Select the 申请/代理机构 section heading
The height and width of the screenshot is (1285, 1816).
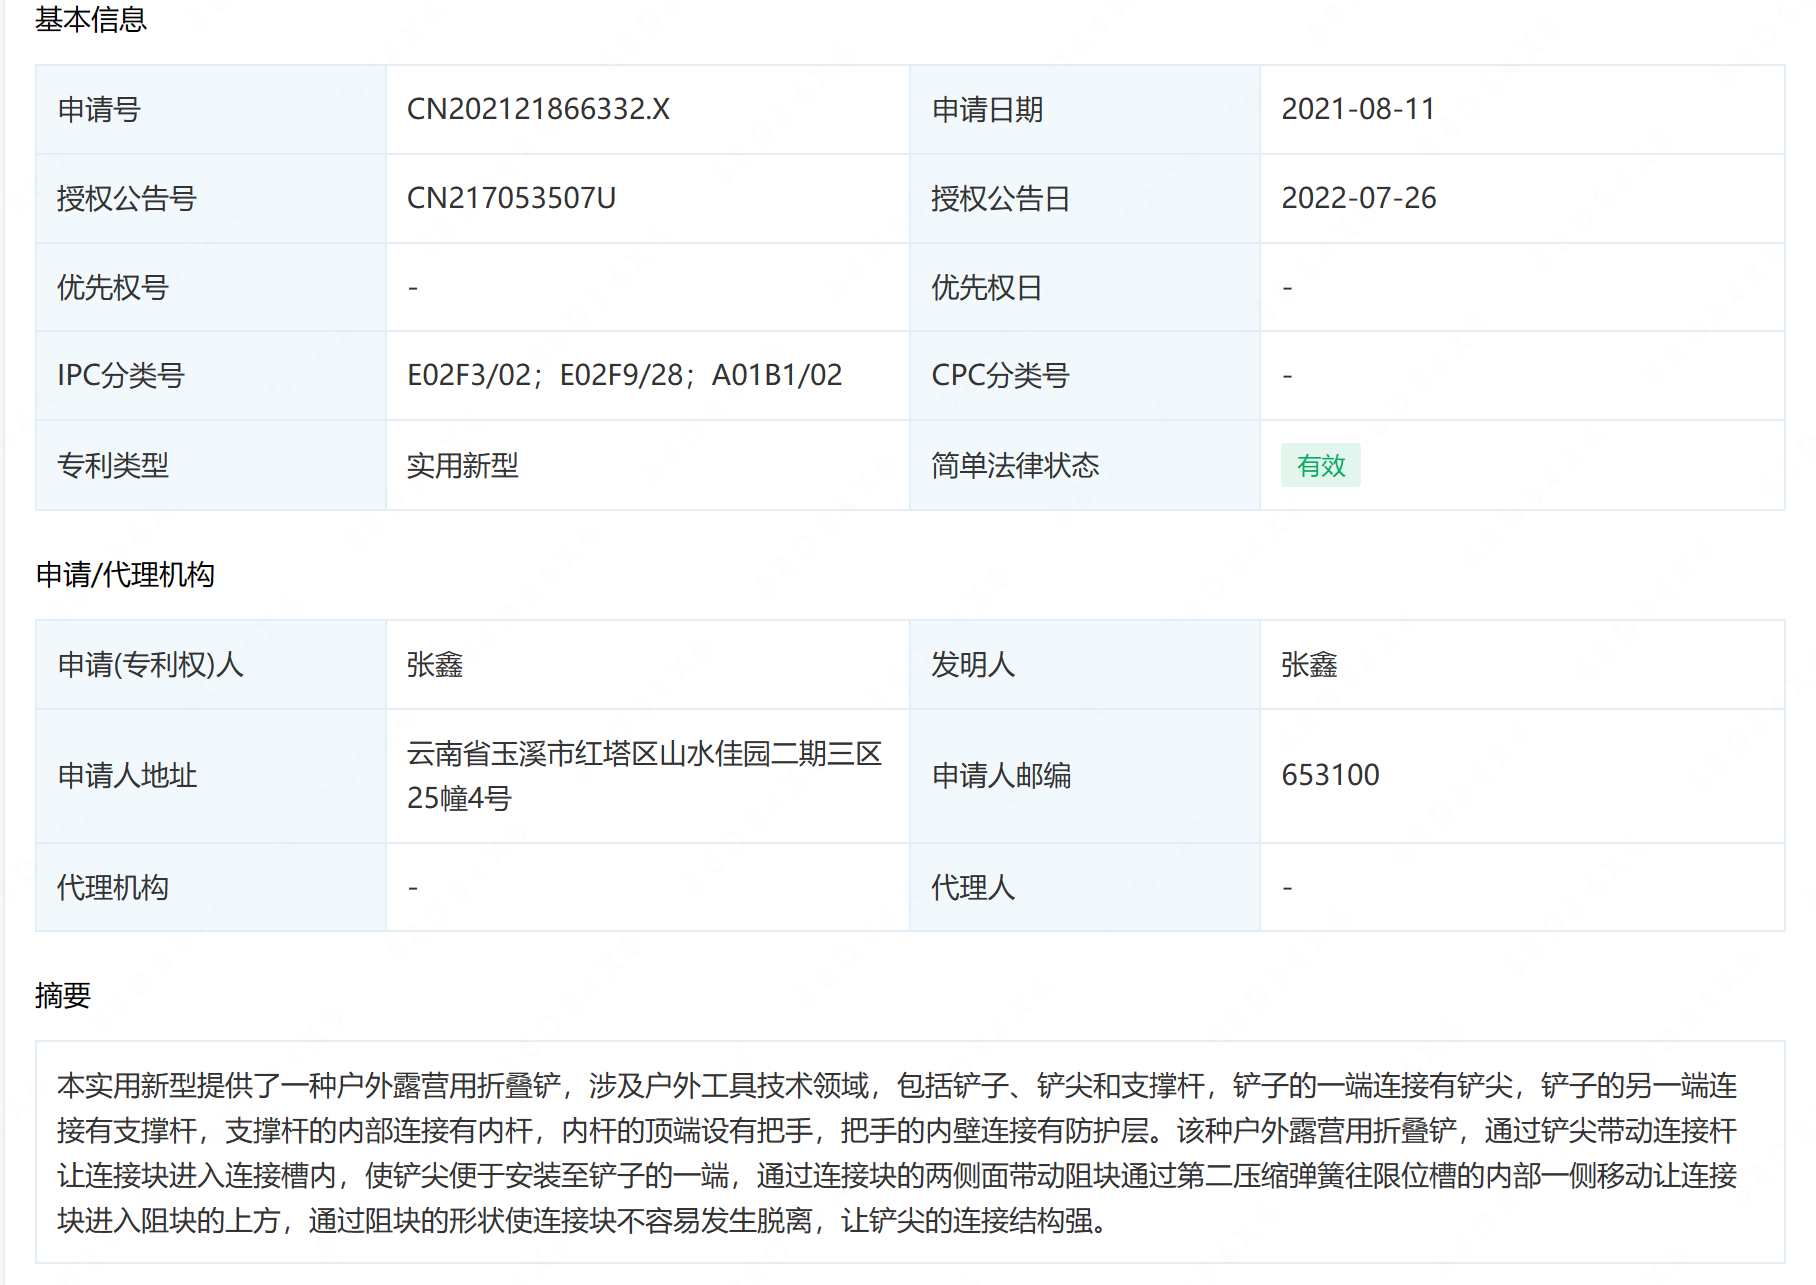coord(125,574)
